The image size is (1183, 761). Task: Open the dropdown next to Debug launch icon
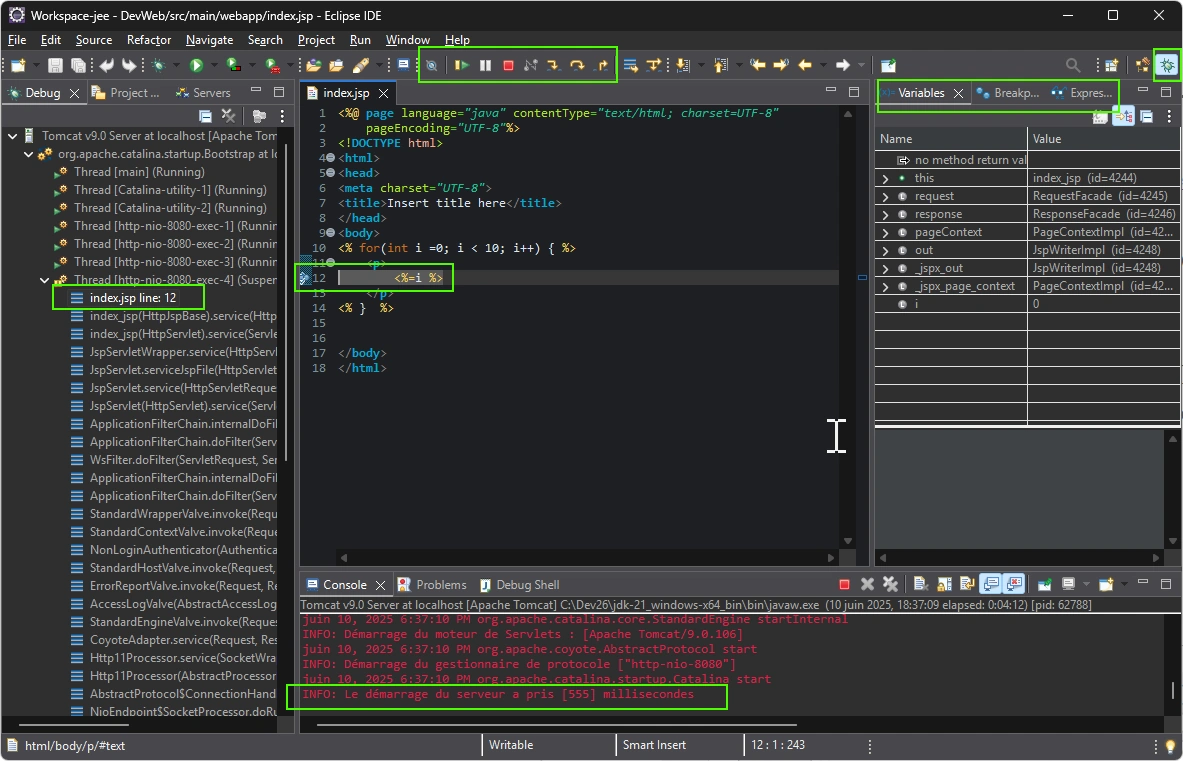point(176,66)
